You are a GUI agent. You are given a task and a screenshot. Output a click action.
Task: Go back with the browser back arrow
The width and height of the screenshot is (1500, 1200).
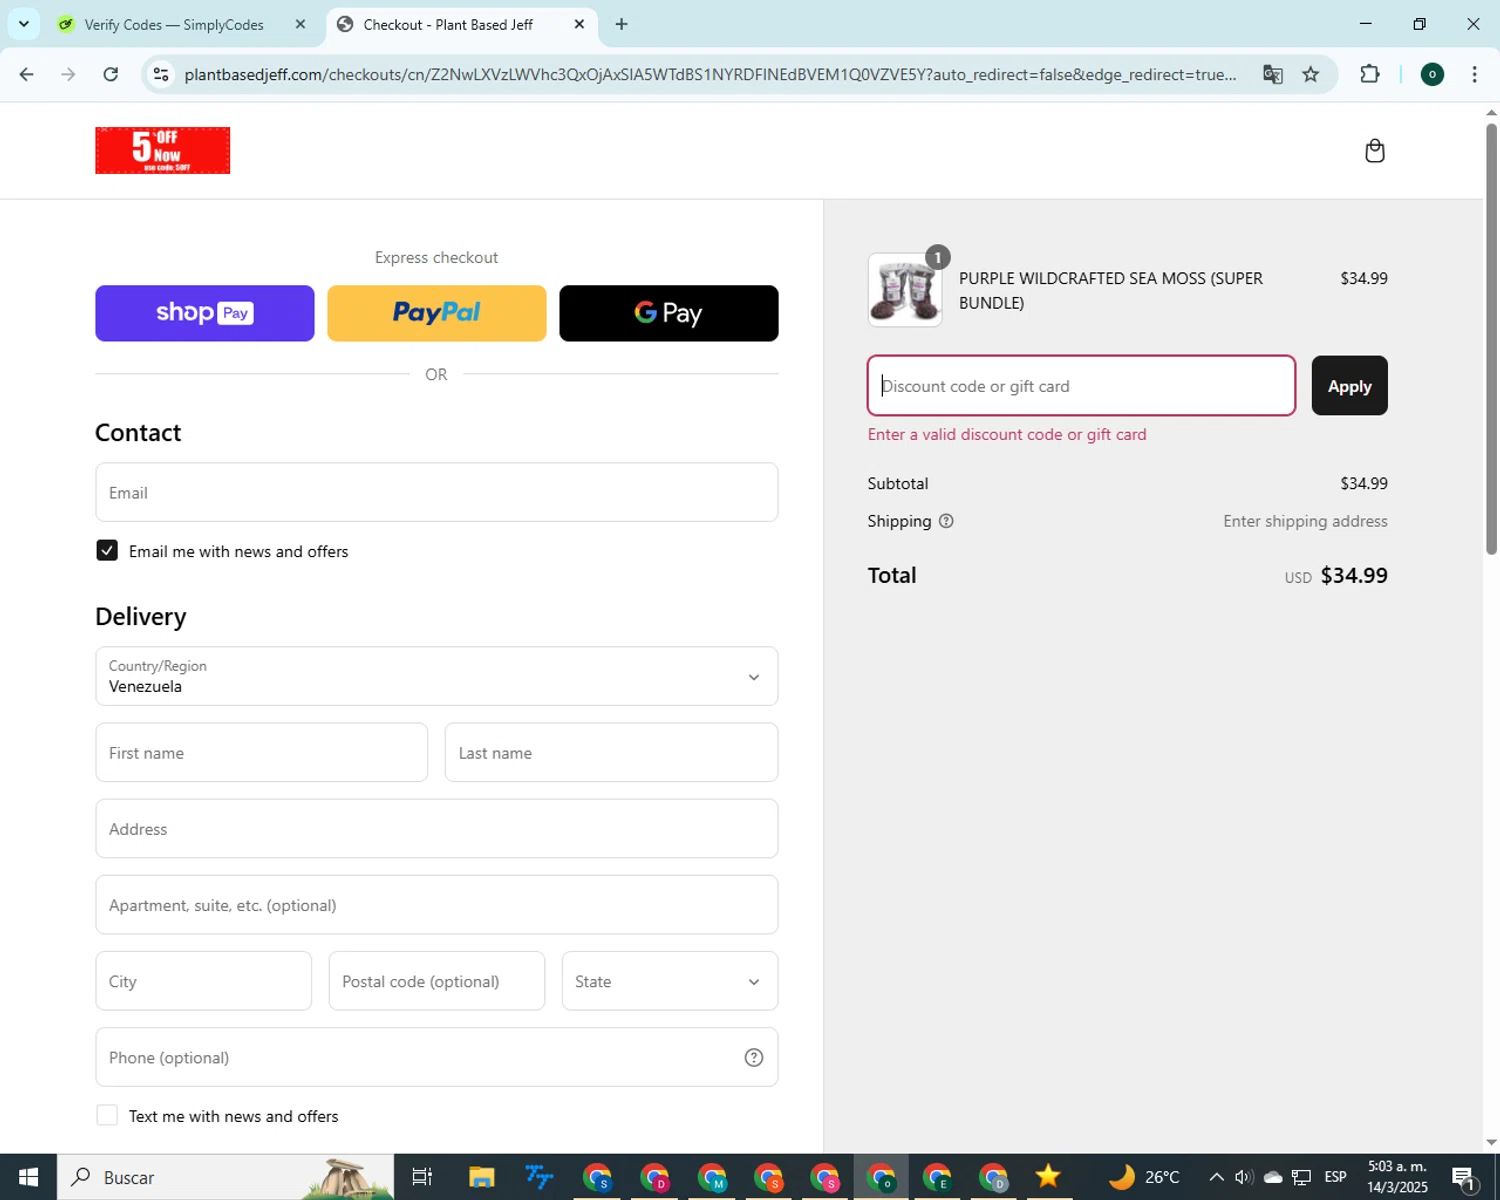27,74
